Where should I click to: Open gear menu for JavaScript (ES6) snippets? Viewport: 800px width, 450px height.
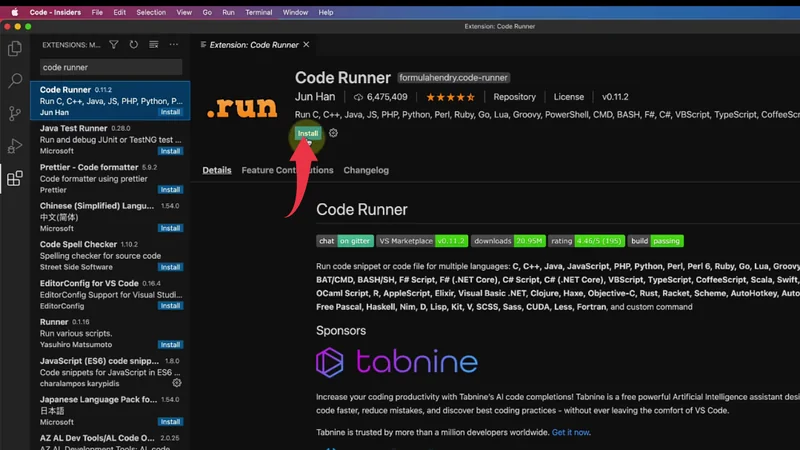(177, 382)
